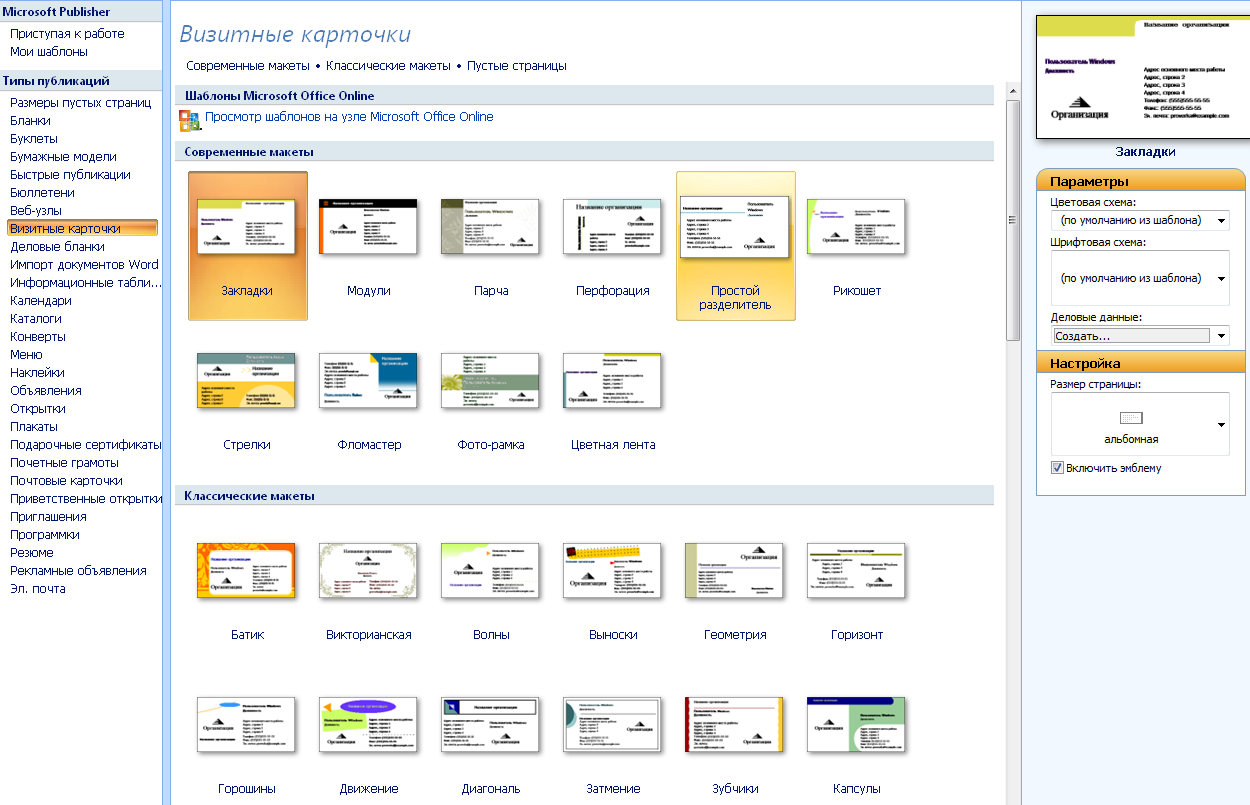This screenshot has height=805, width=1250.
Task: Select Почетные грамоты publication type
Action: point(64,463)
